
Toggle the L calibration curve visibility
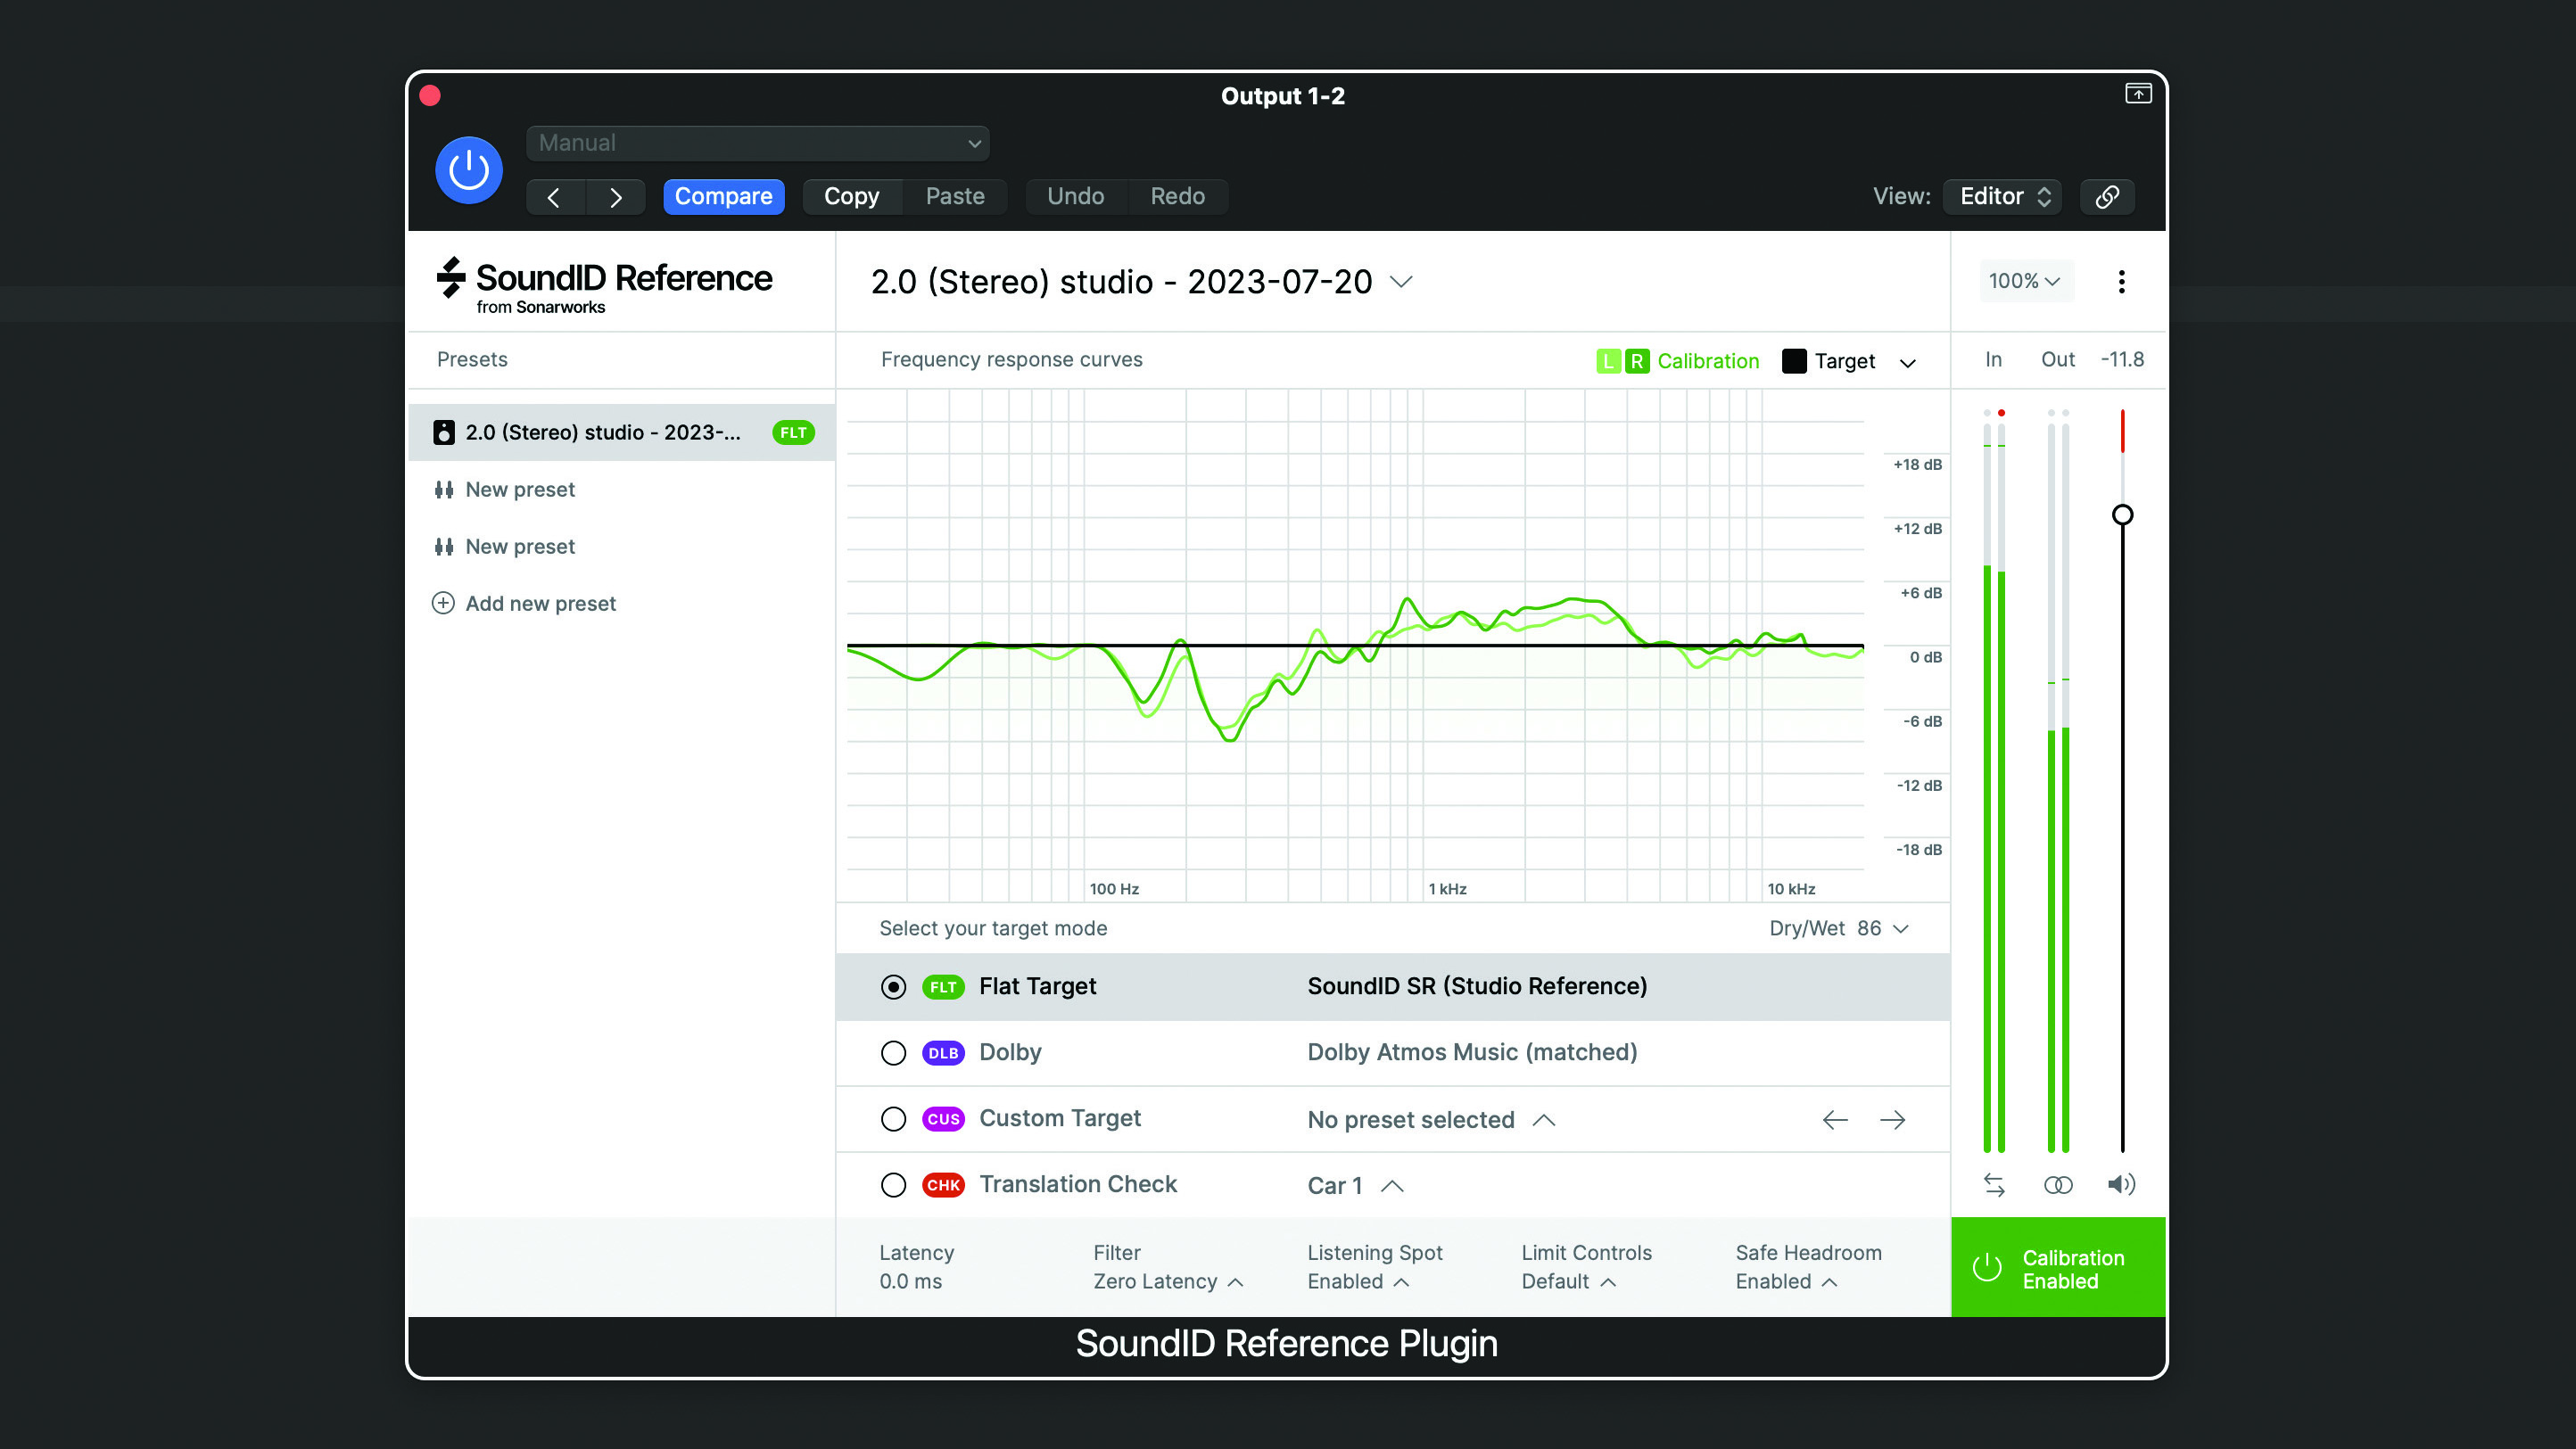1608,361
